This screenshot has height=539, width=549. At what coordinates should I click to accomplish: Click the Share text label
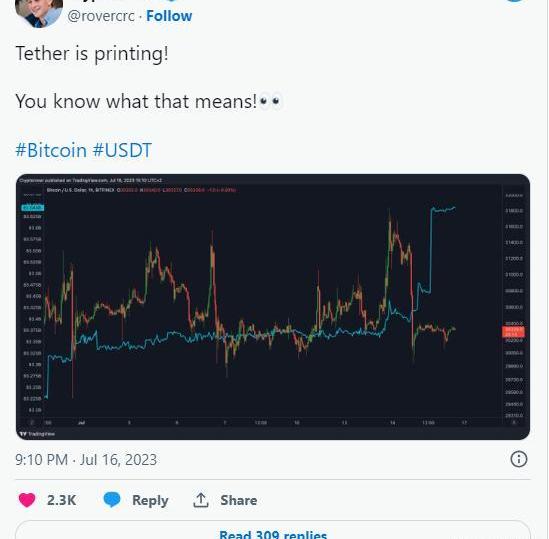pyautogui.click(x=238, y=500)
